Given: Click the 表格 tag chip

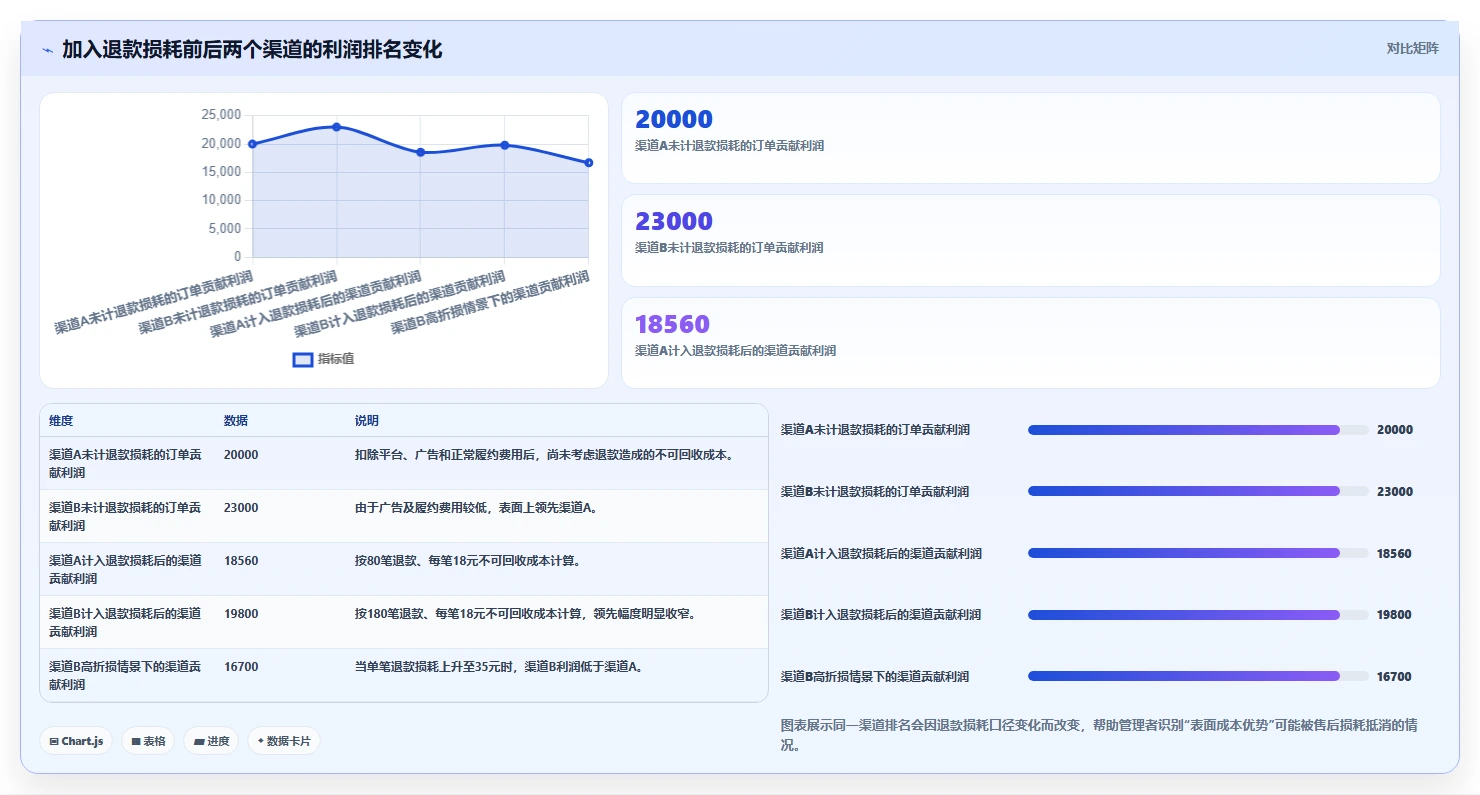Looking at the screenshot, I should [x=148, y=741].
